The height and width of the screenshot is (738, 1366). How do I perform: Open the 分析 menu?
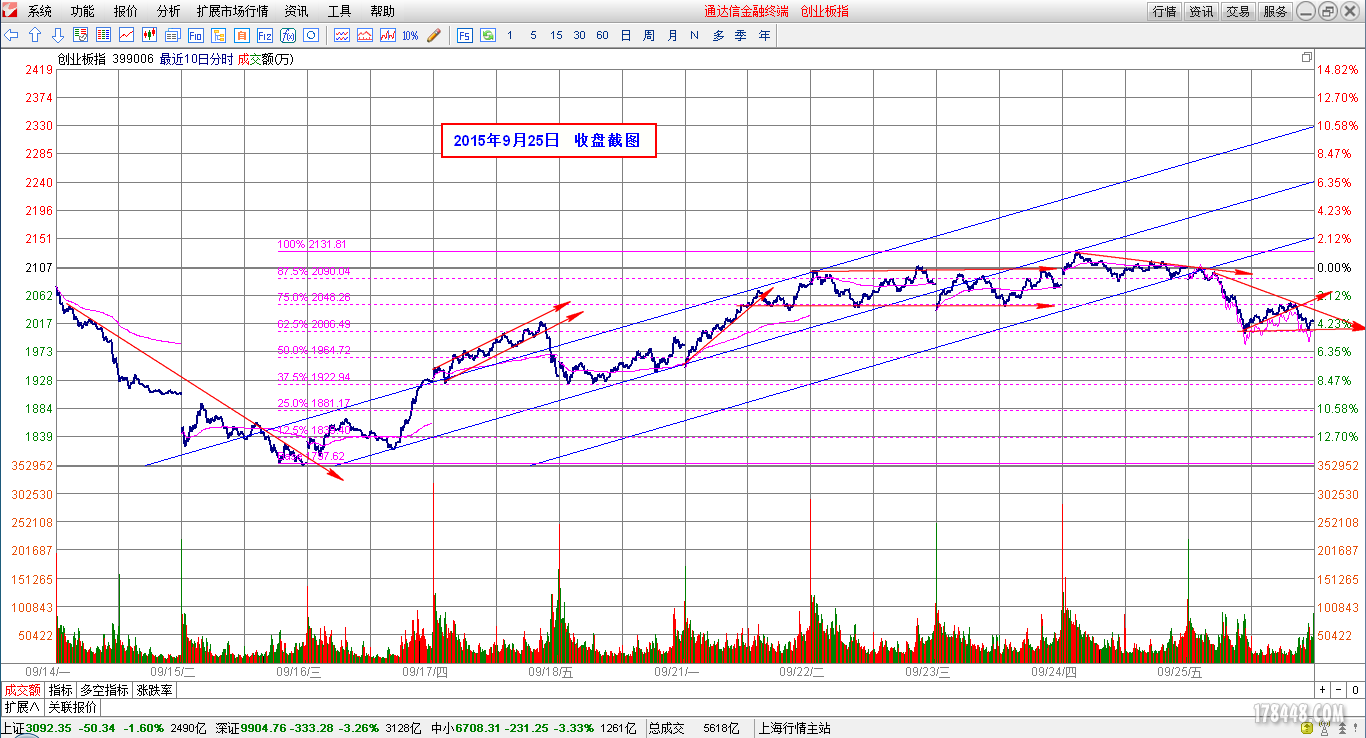pyautogui.click(x=169, y=11)
